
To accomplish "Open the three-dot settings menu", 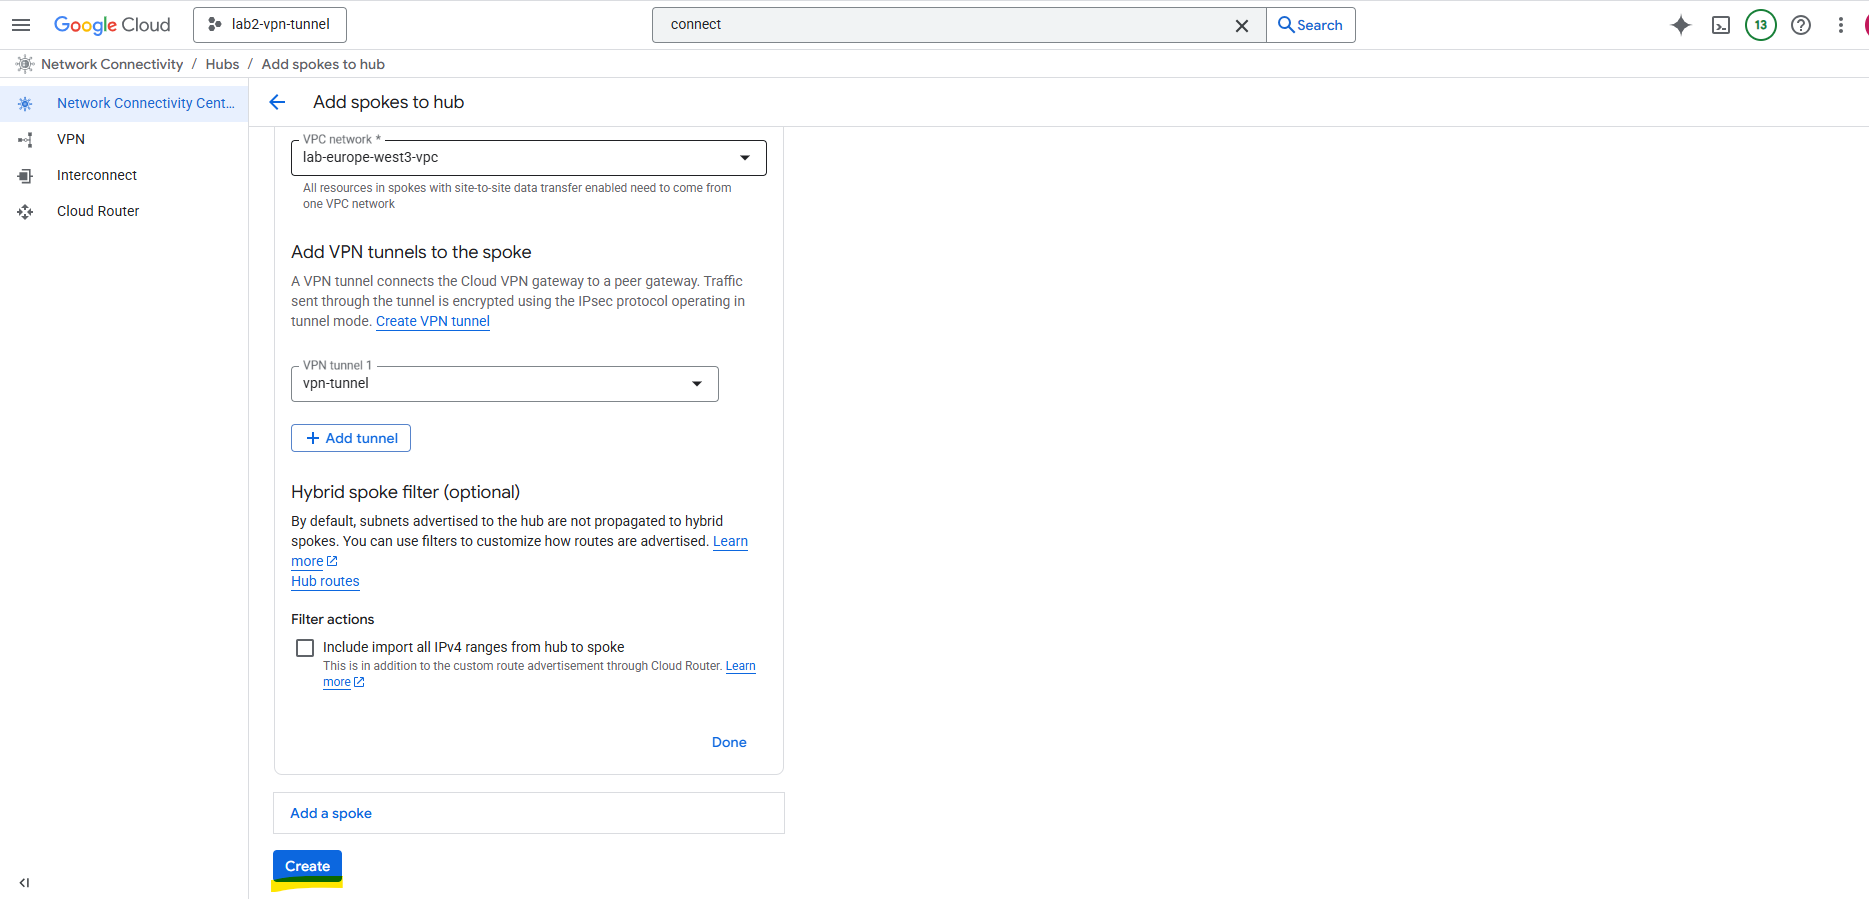I will pyautogui.click(x=1841, y=25).
